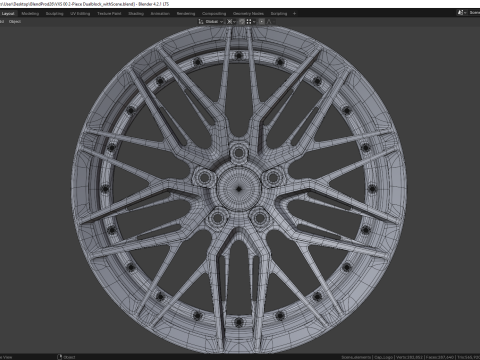Screen dimensions: 480x360
Task: Open the Scripting workspace tab
Action: 279,14
